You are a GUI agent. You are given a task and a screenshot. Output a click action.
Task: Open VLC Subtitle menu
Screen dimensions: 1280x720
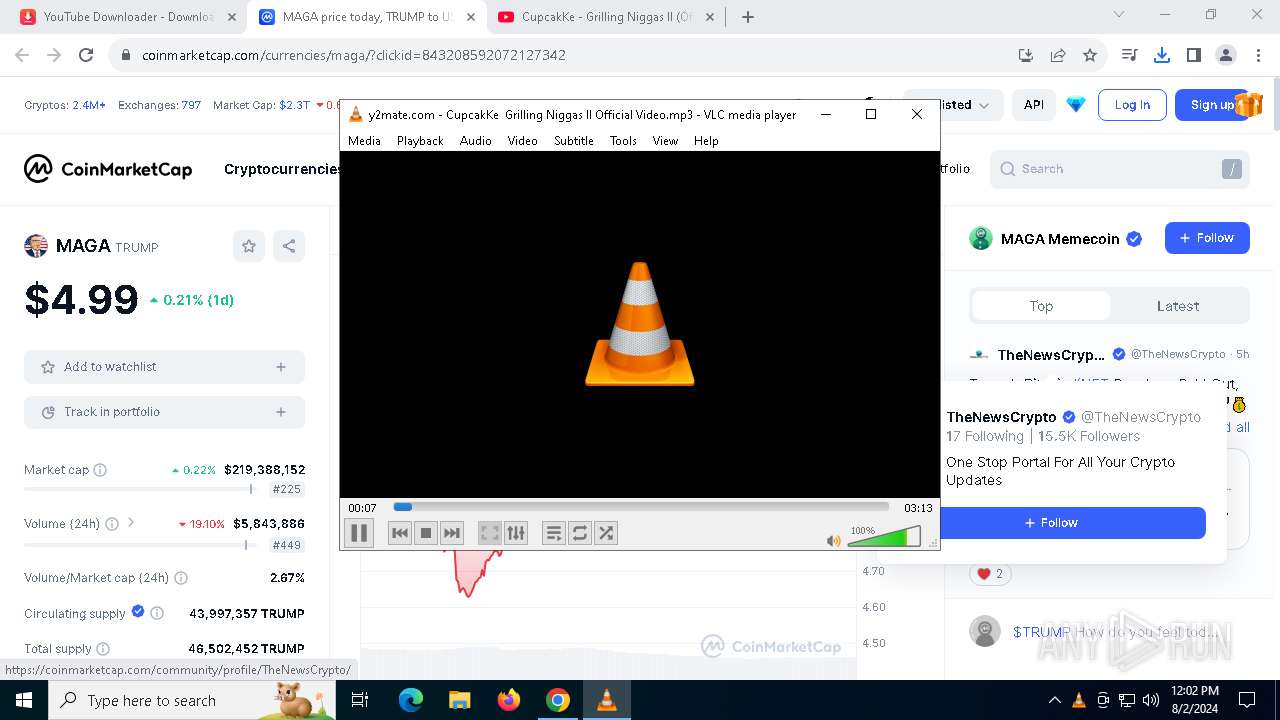click(574, 141)
